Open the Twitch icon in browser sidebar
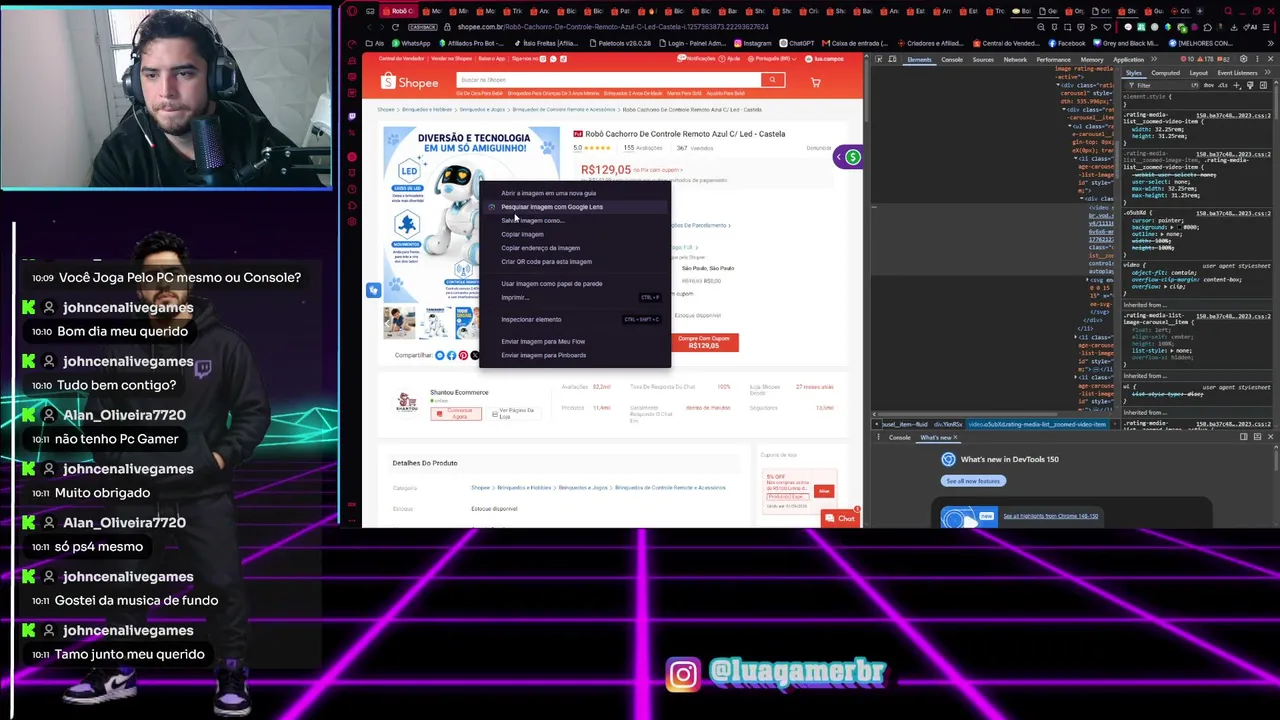The height and width of the screenshot is (720, 1280). (x=352, y=117)
